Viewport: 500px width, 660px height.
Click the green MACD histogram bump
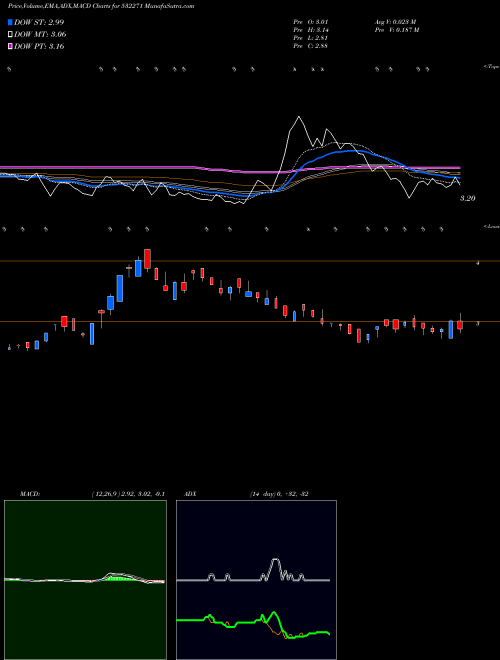pyautogui.click(x=119, y=578)
